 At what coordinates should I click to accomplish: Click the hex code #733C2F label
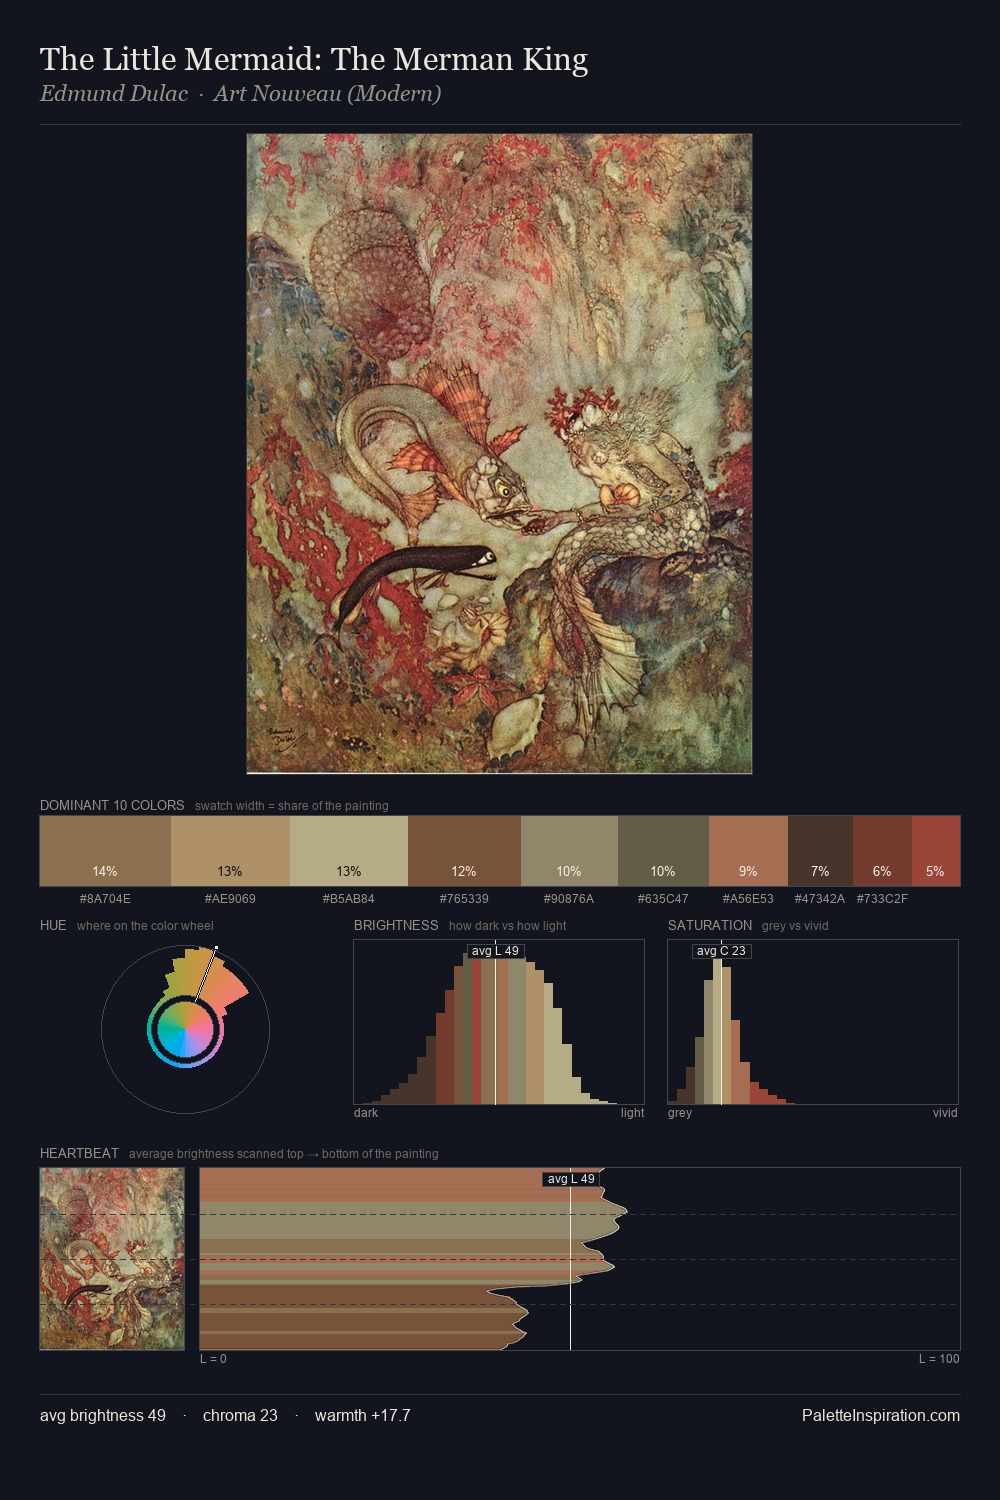[882, 899]
